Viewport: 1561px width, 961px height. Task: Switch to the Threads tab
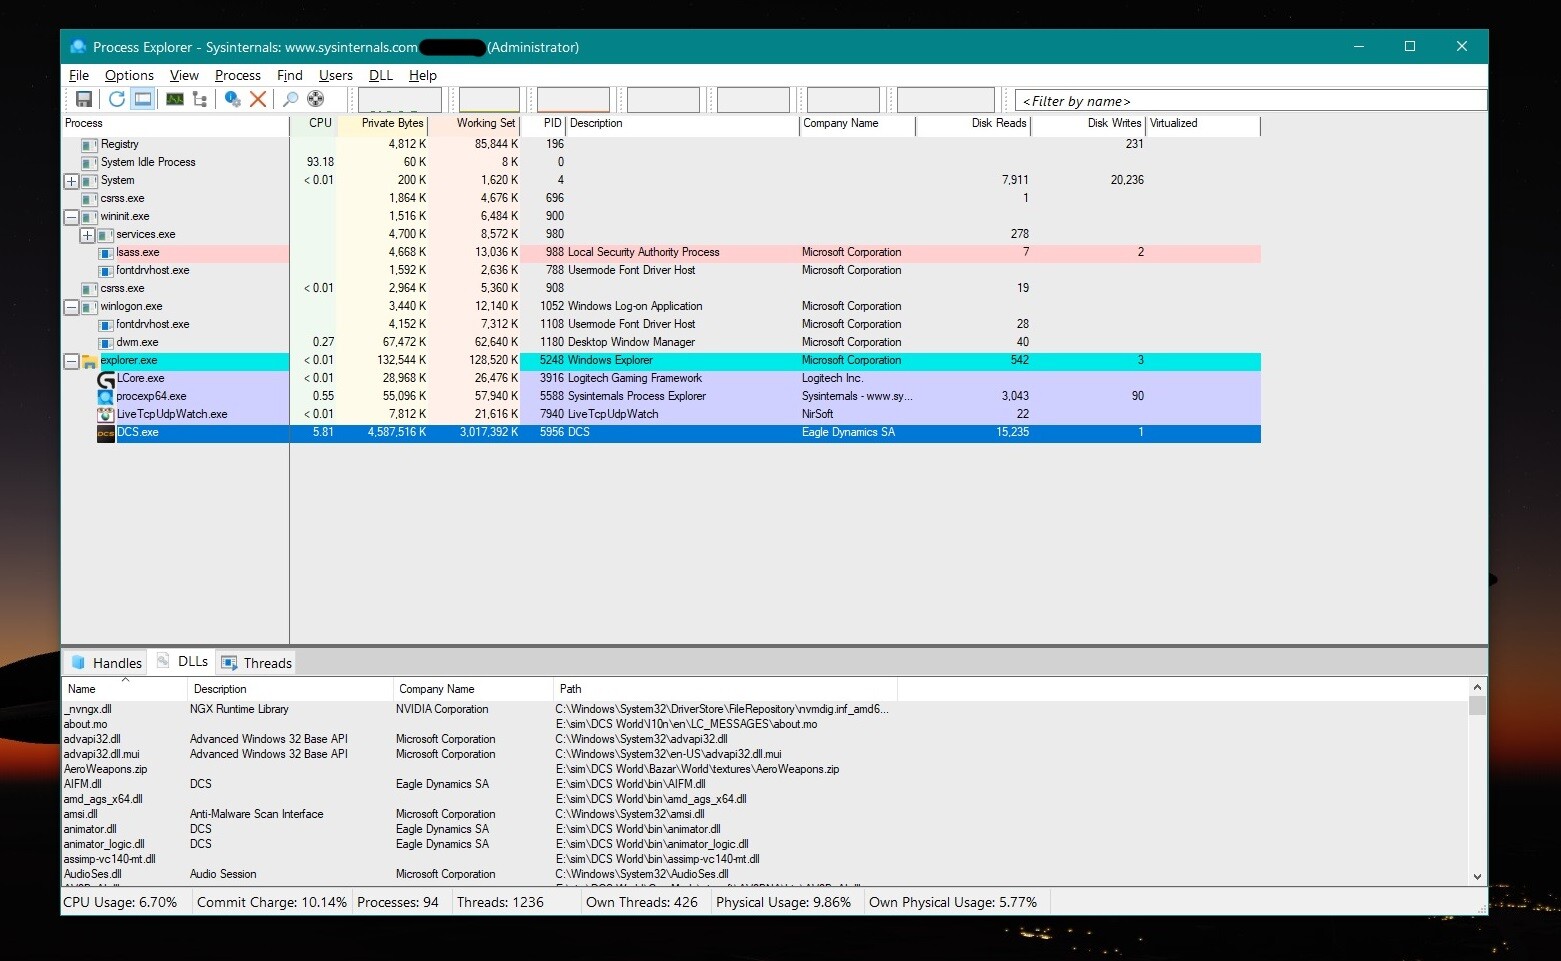pos(257,663)
